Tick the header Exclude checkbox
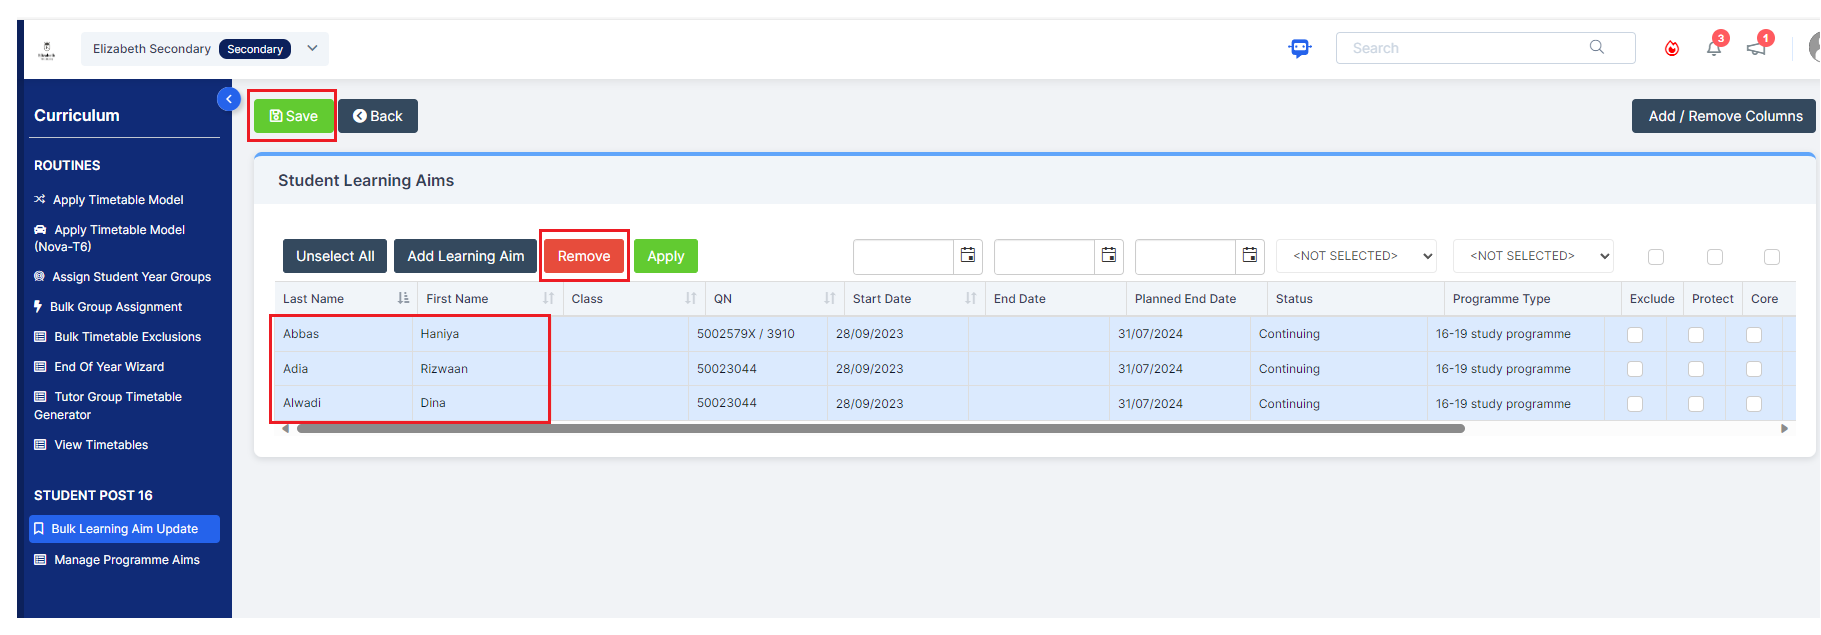The image size is (1821, 635). [x=1656, y=257]
